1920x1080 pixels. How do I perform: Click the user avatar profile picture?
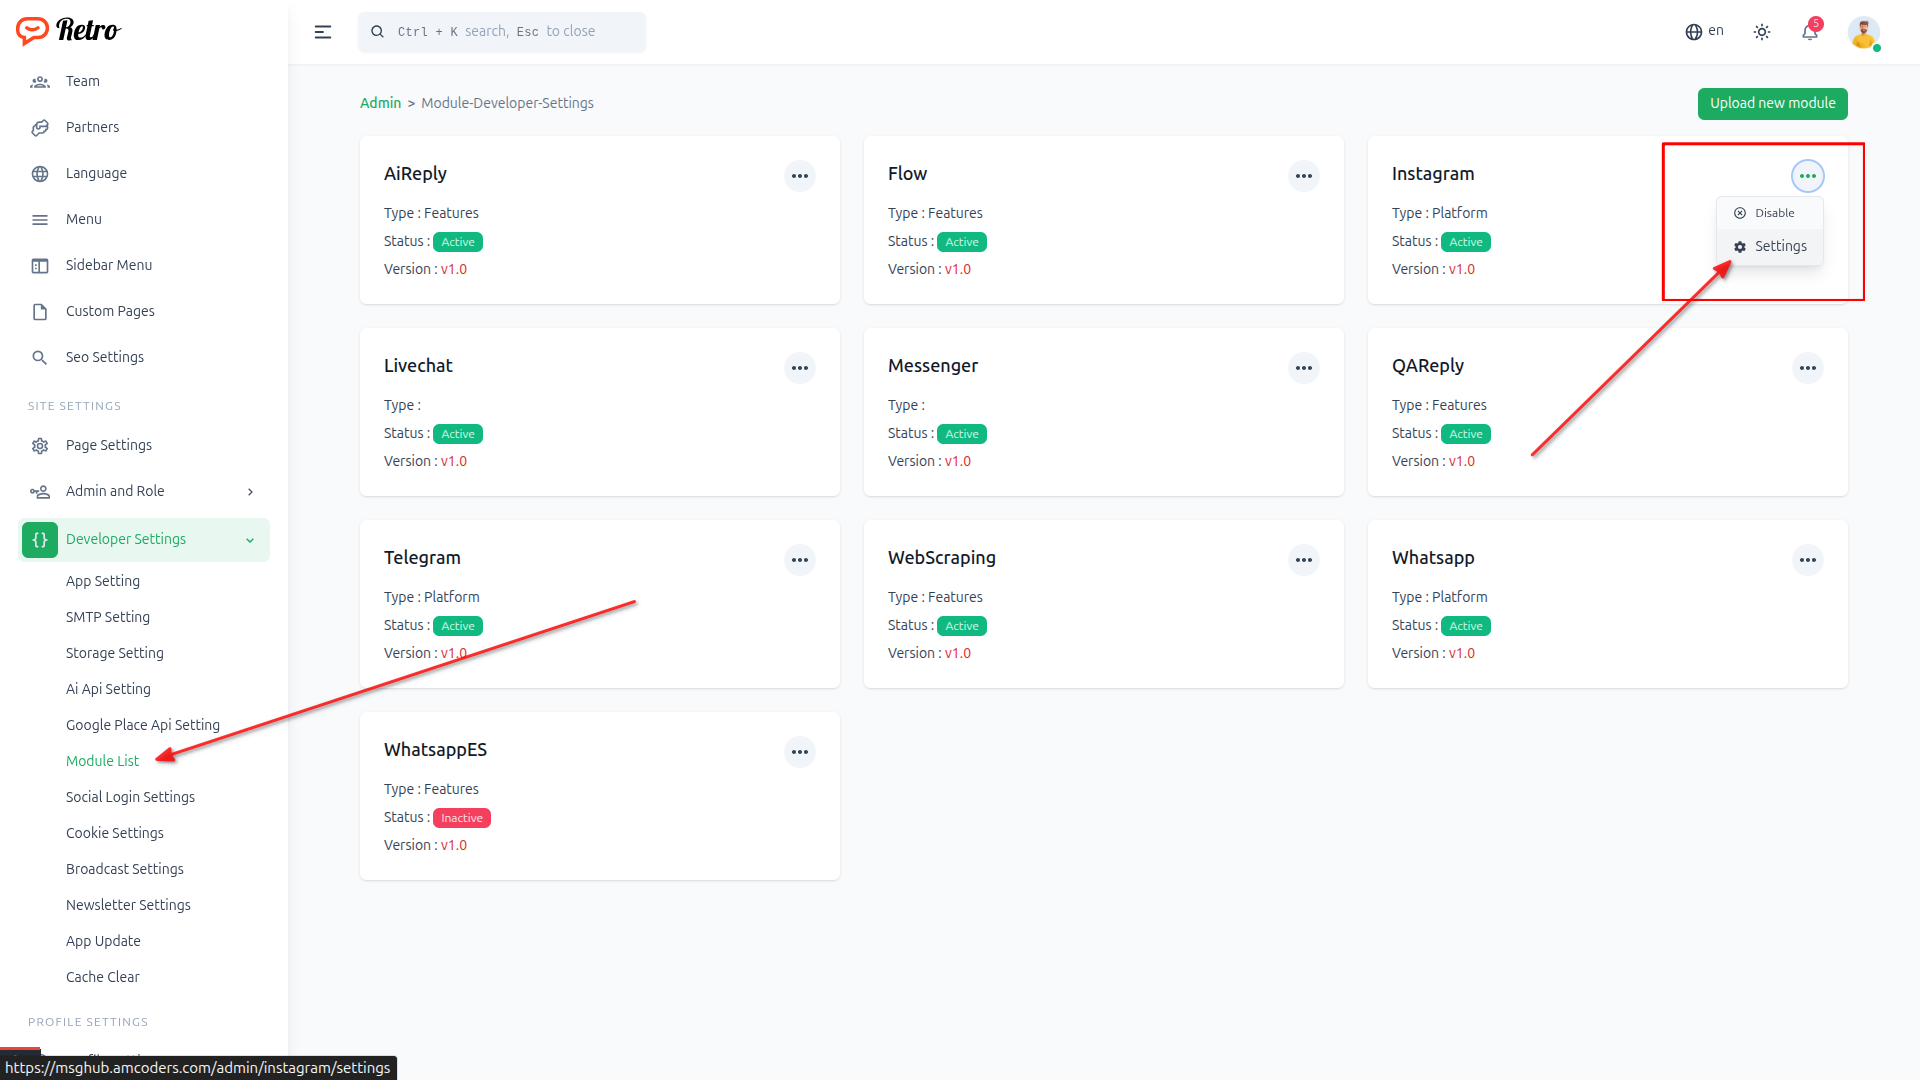[1863, 32]
